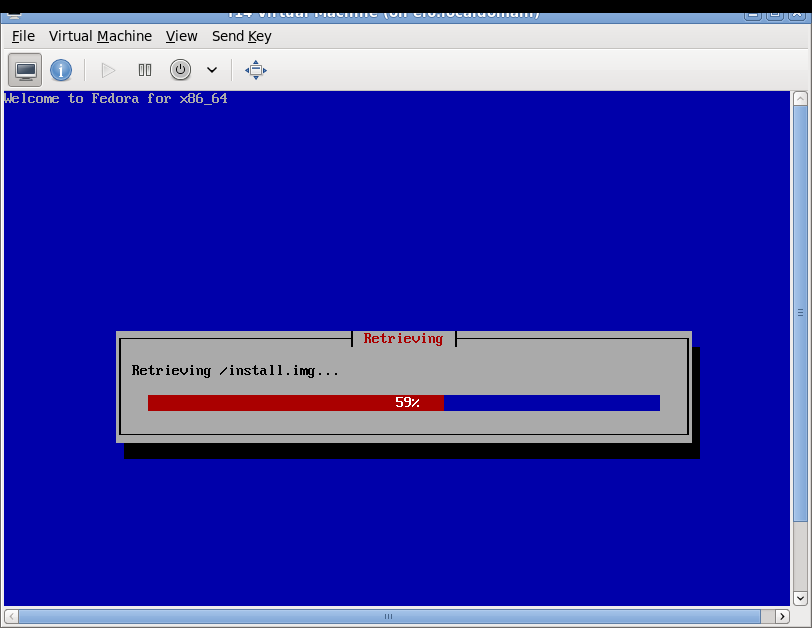The image size is (812, 628).
Task: Run the virtual machine
Action: tap(108, 70)
